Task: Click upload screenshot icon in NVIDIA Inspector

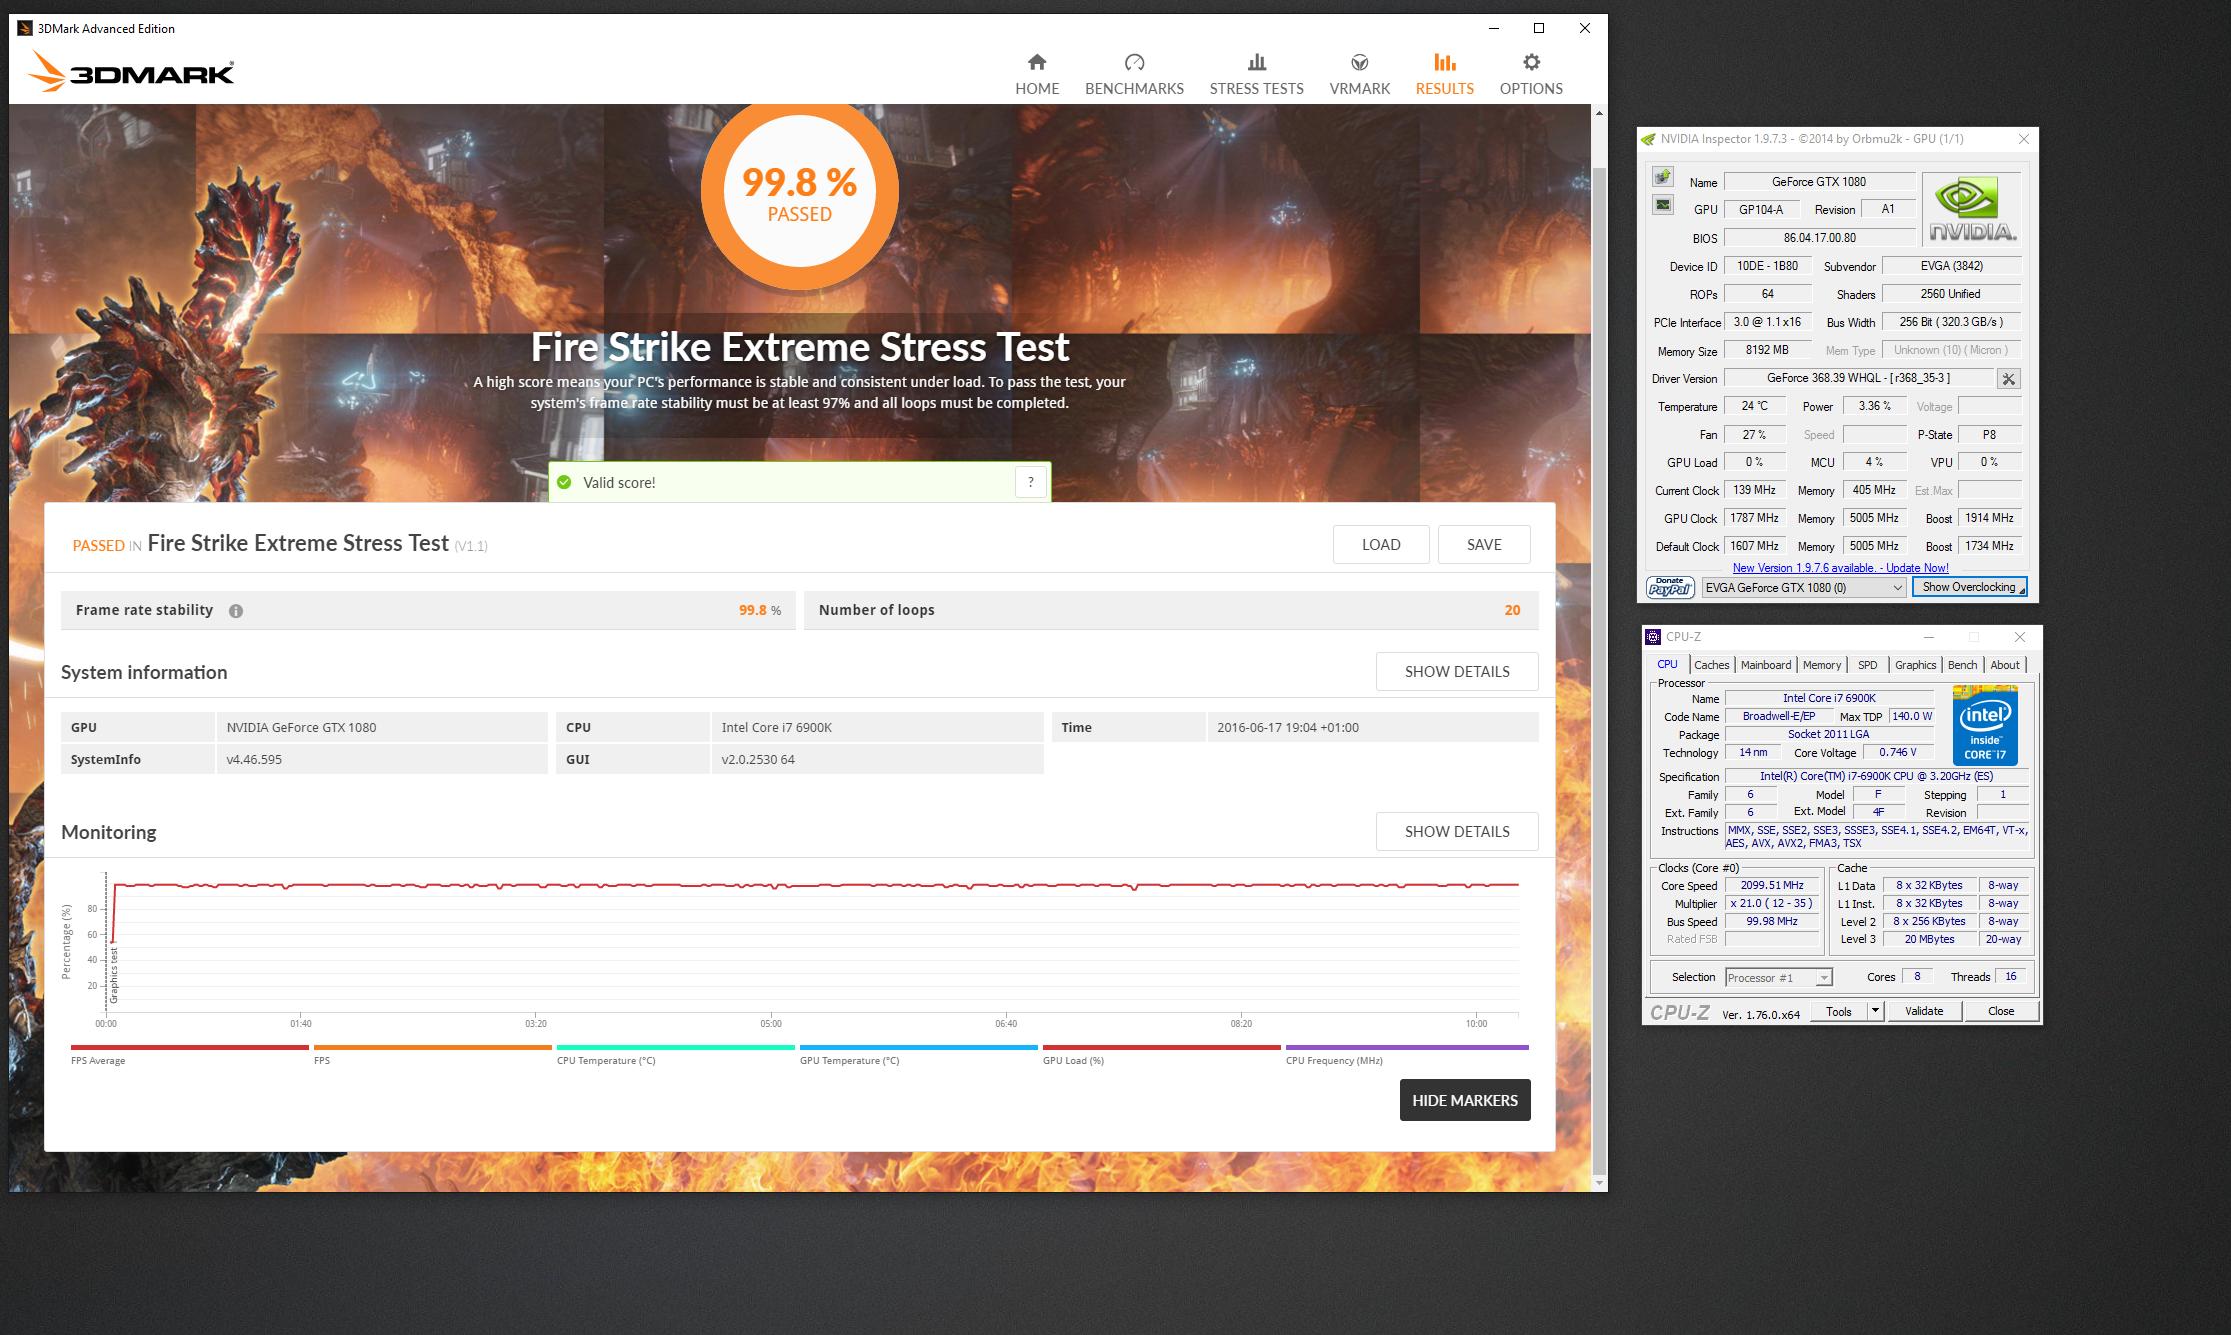Action: (x=1663, y=177)
